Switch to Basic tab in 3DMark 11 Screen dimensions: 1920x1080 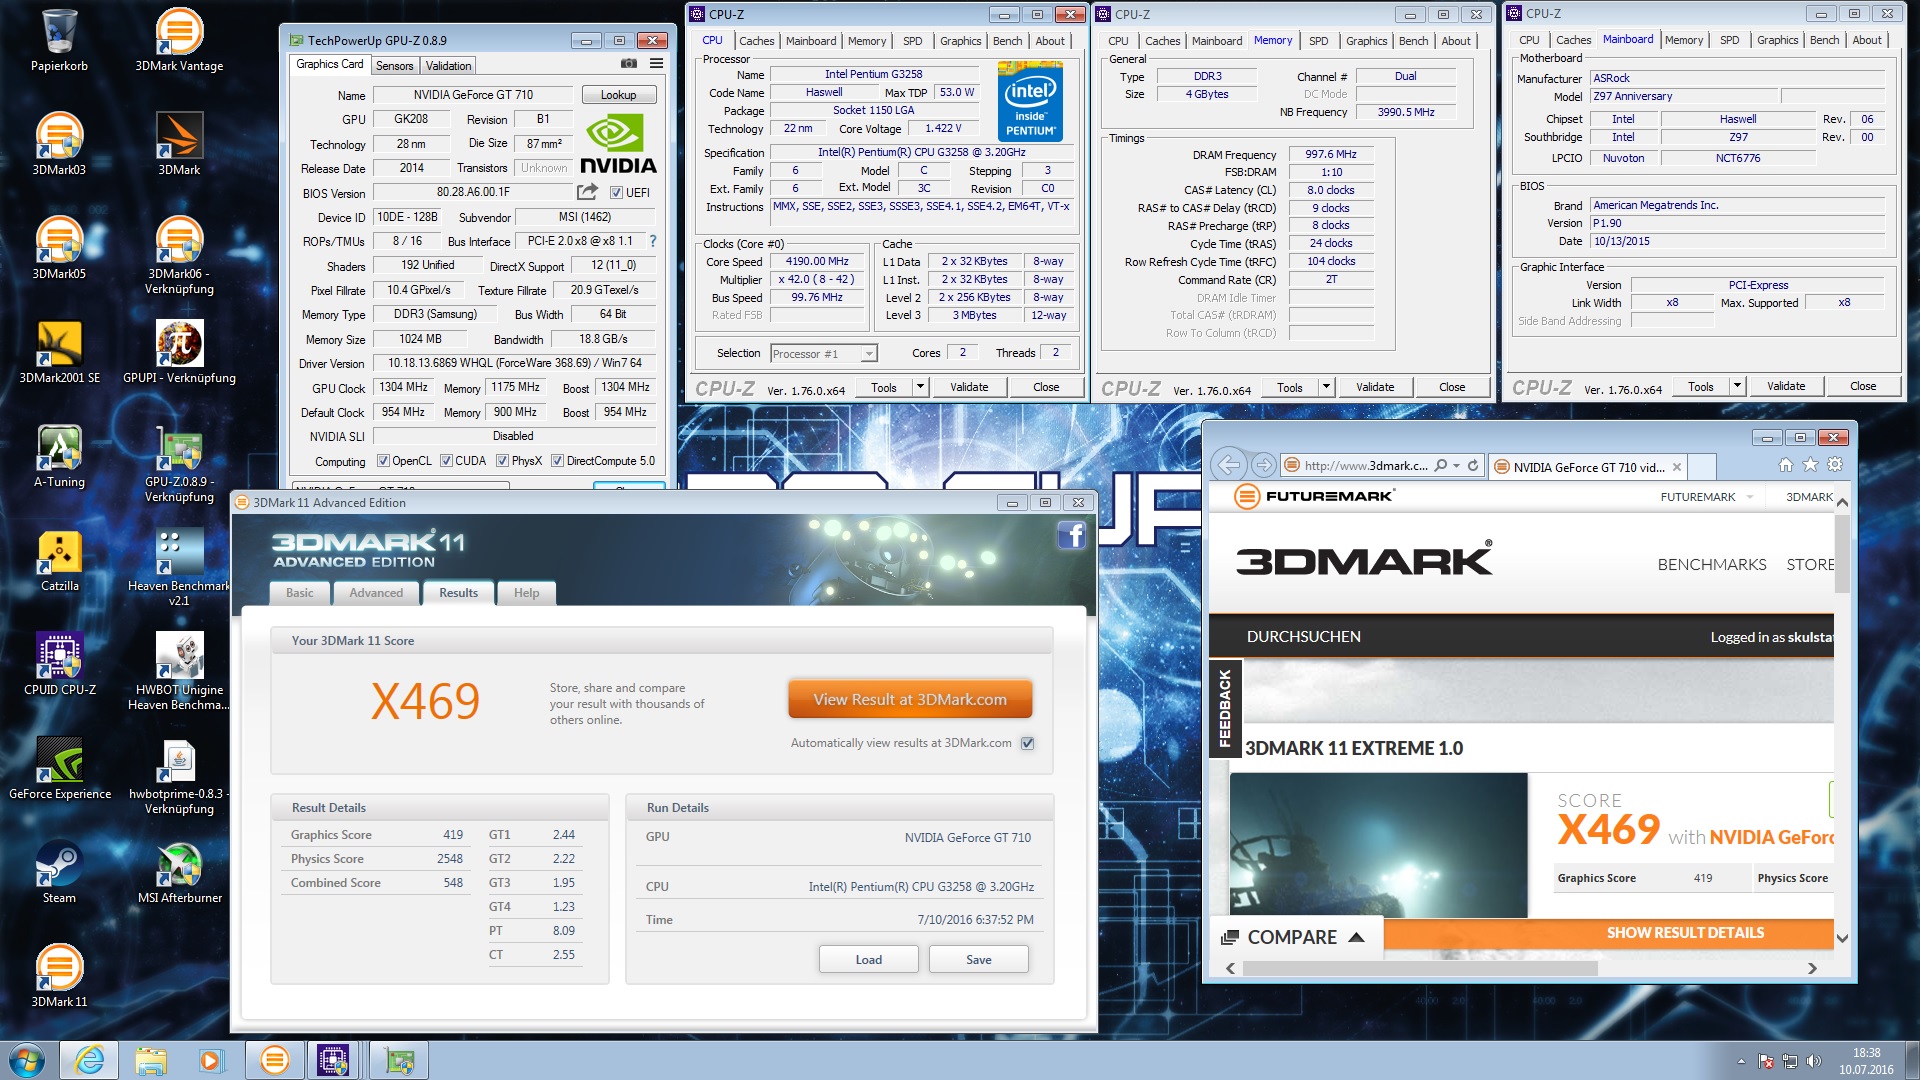tap(299, 593)
